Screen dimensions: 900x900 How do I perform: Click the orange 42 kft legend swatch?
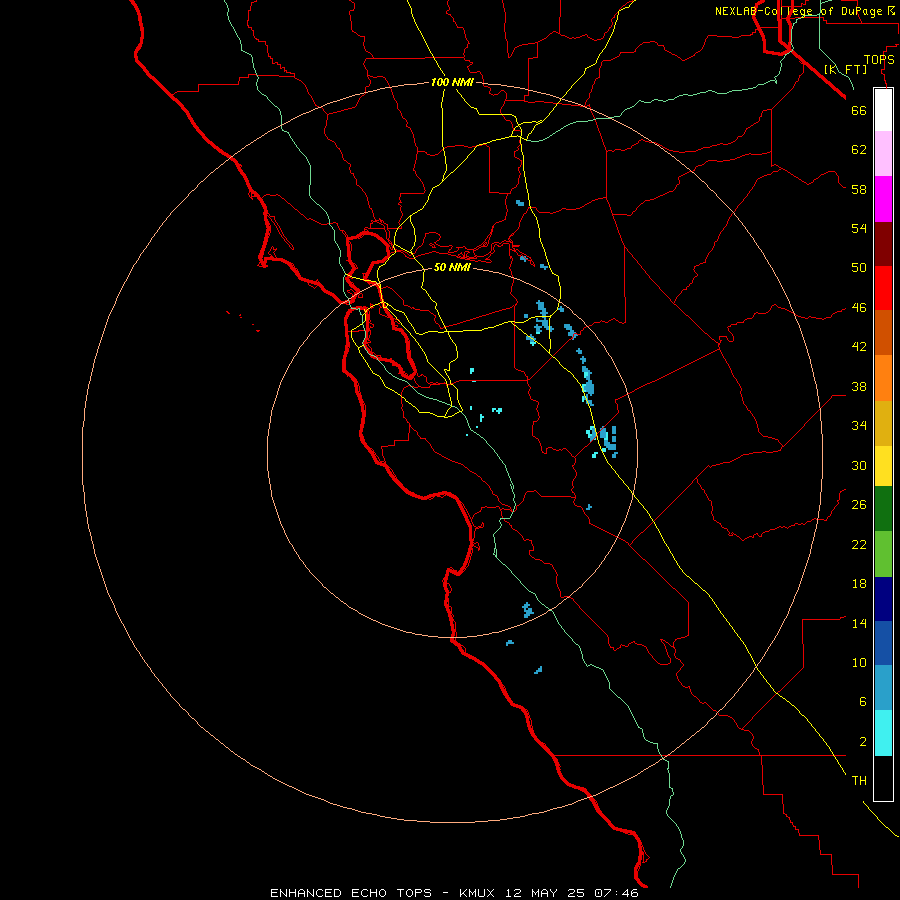click(883, 378)
